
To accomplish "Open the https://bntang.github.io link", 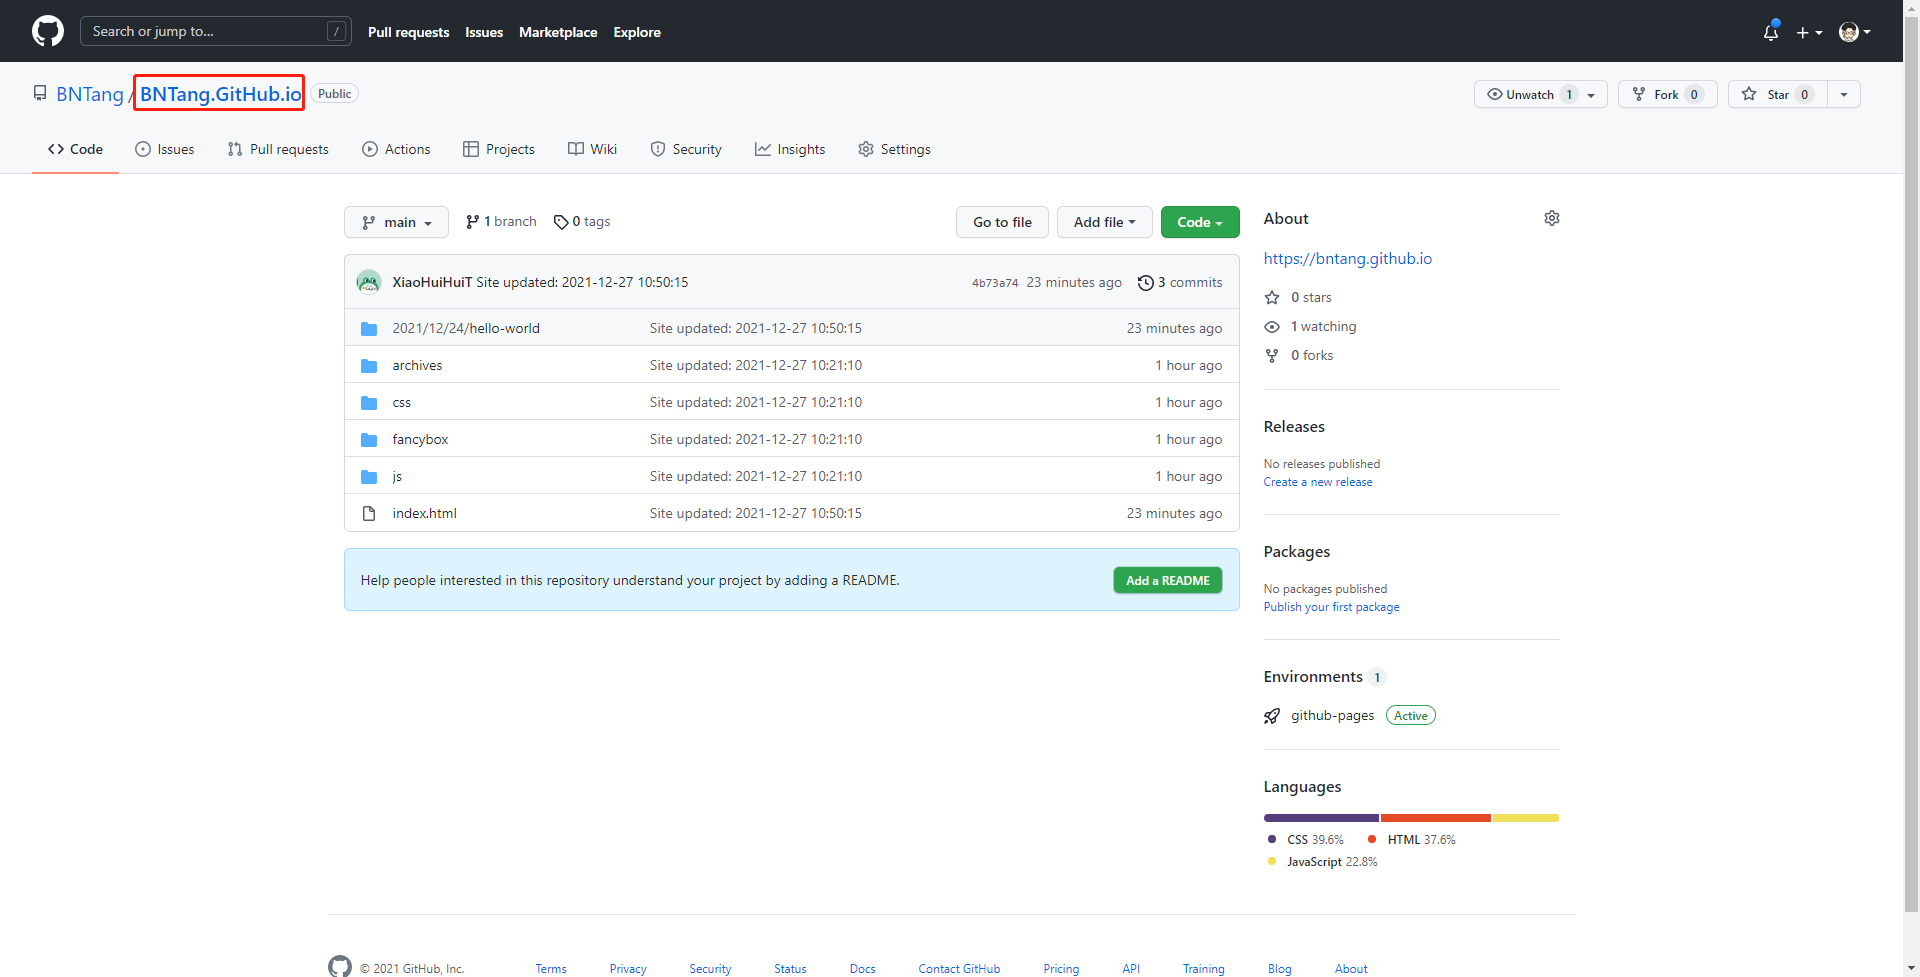I will coord(1347,258).
